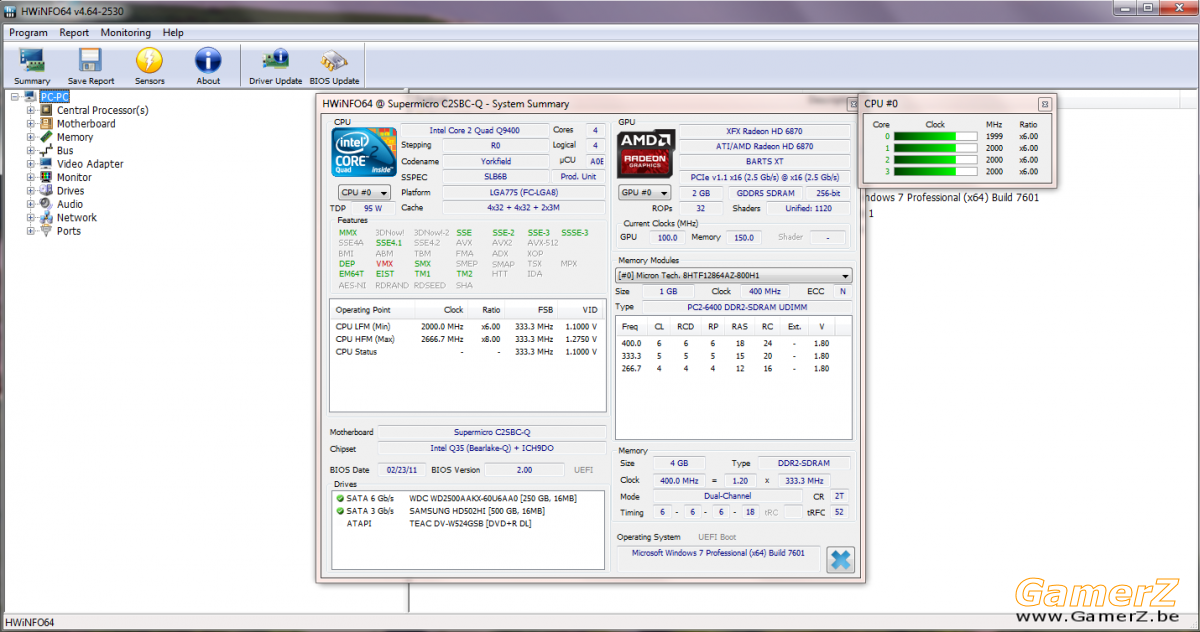Click the Save Report floppy icon
The width and height of the screenshot is (1200, 632).
point(91,66)
